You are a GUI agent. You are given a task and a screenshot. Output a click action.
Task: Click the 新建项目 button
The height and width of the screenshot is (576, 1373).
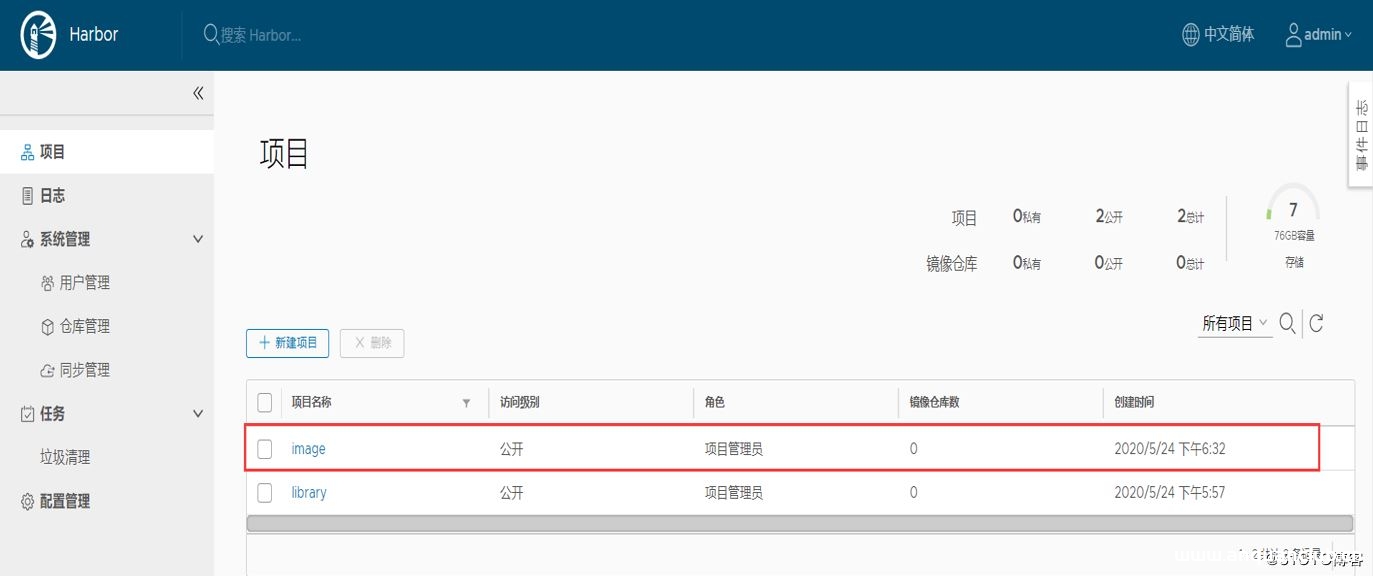coord(287,342)
